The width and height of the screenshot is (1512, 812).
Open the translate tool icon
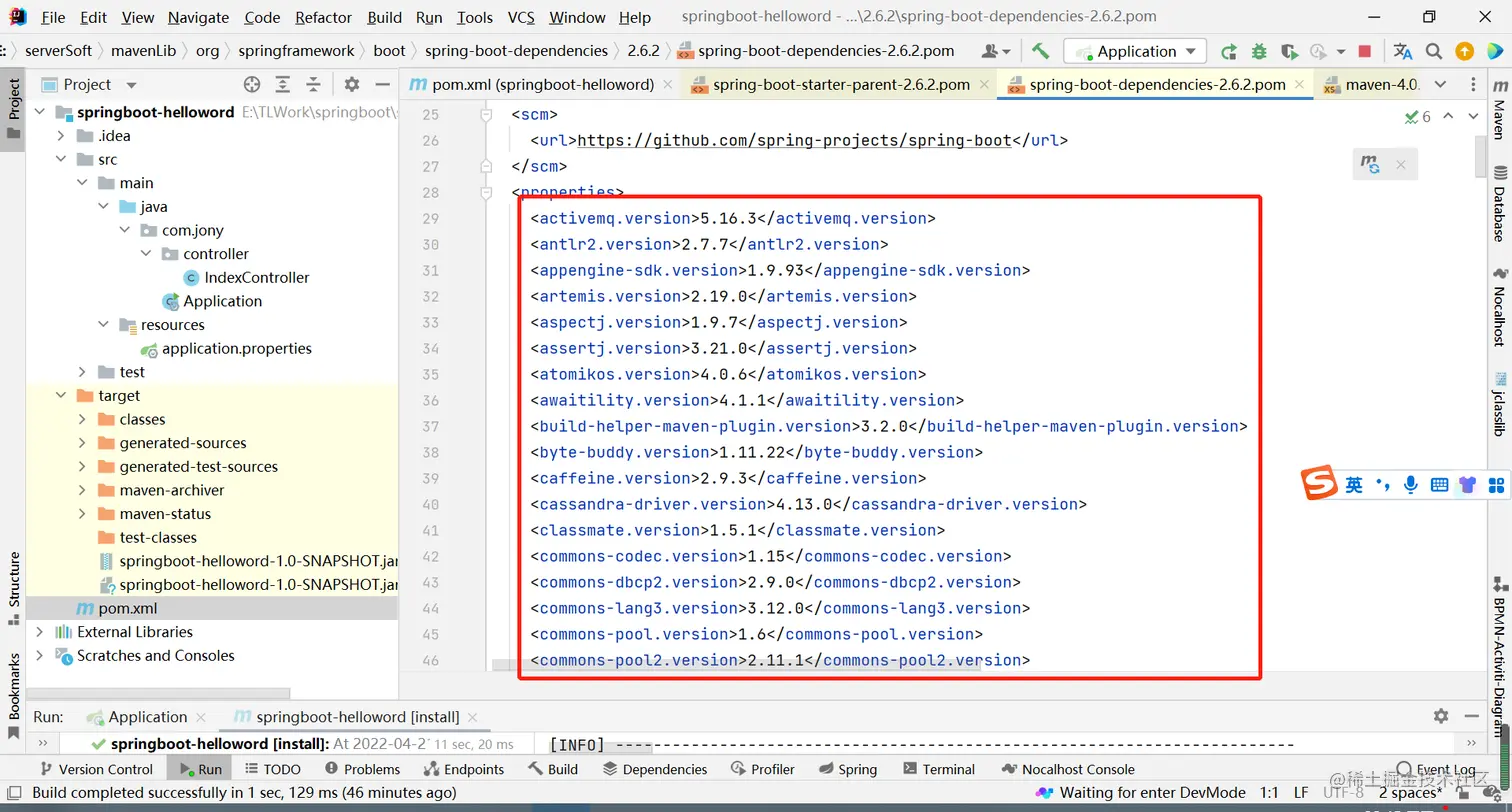1403,51
